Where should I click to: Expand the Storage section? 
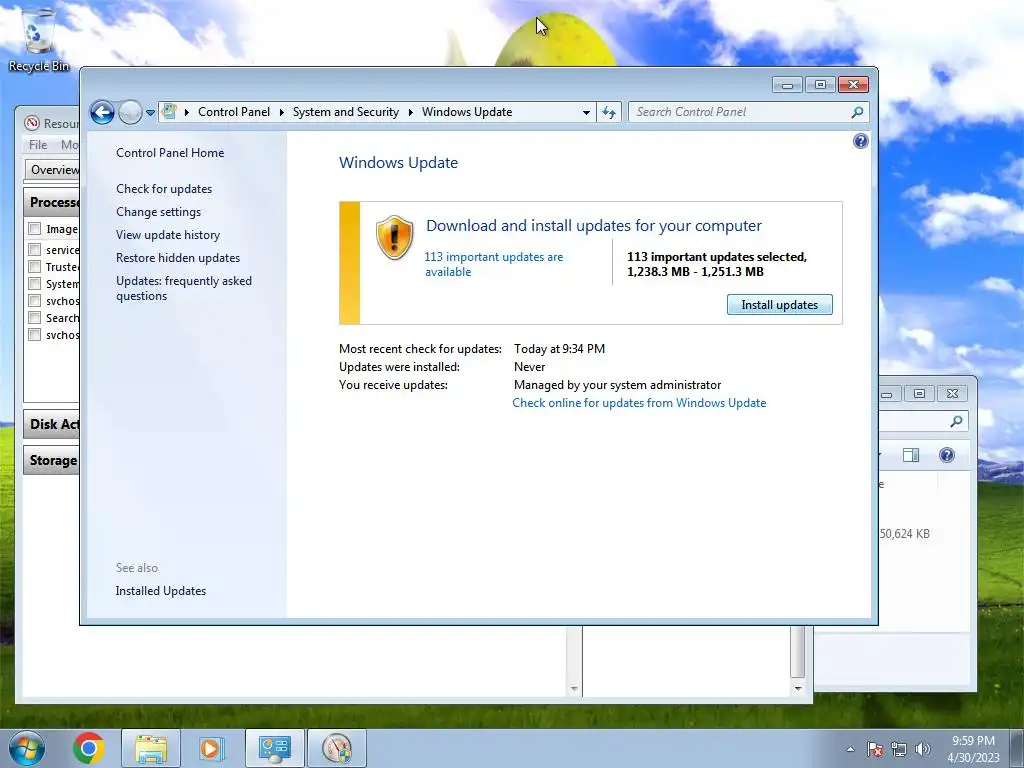coord(52,460)
